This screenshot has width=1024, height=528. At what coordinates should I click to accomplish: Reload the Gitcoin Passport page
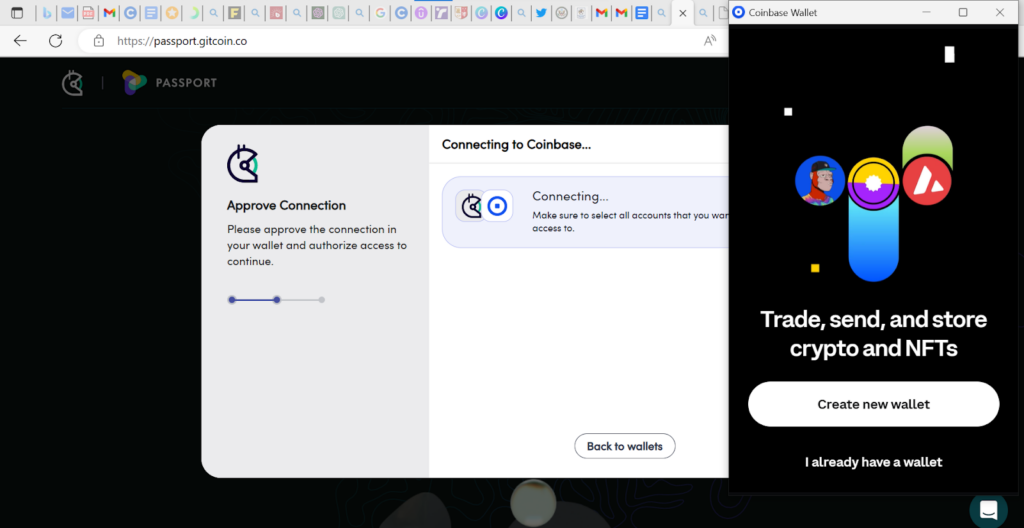point(56,41)
